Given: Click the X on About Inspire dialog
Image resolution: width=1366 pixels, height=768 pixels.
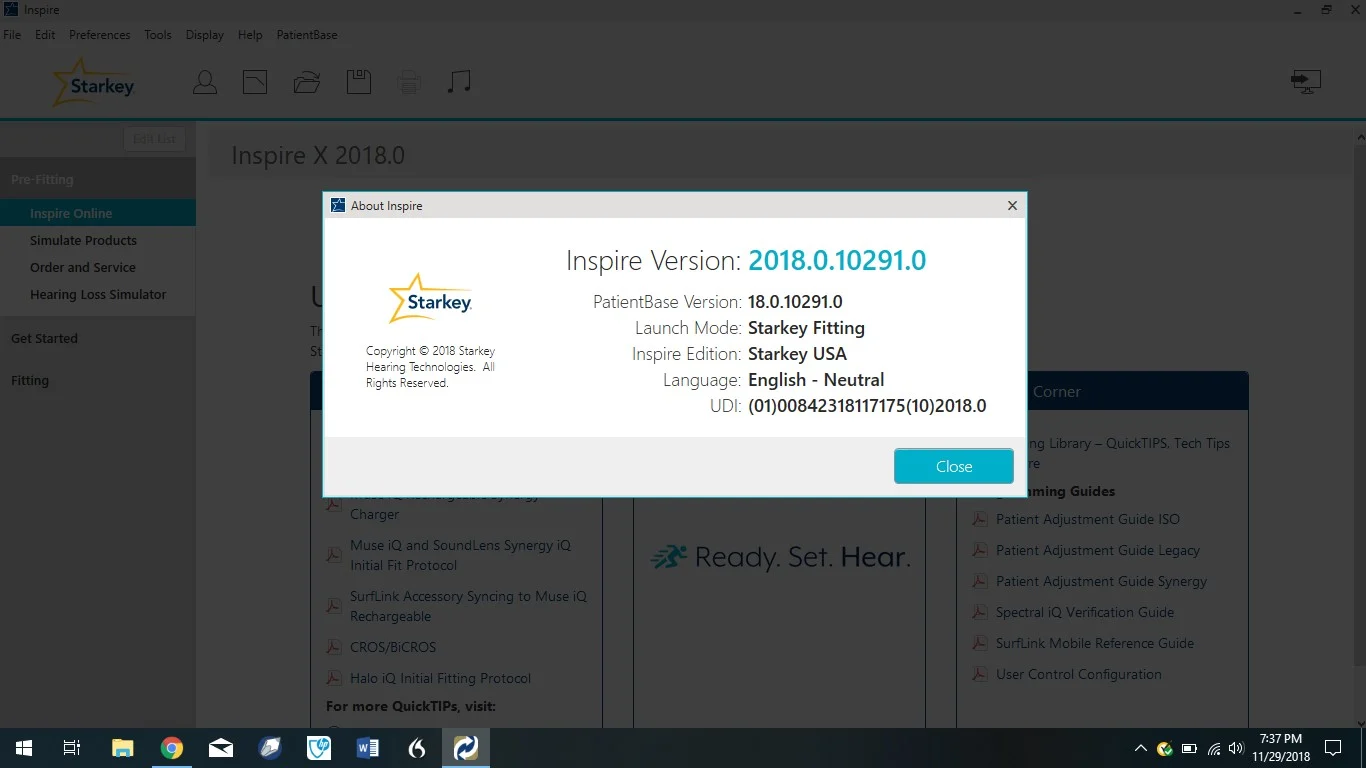Looking at the screenshot, I should point(1012,205).
